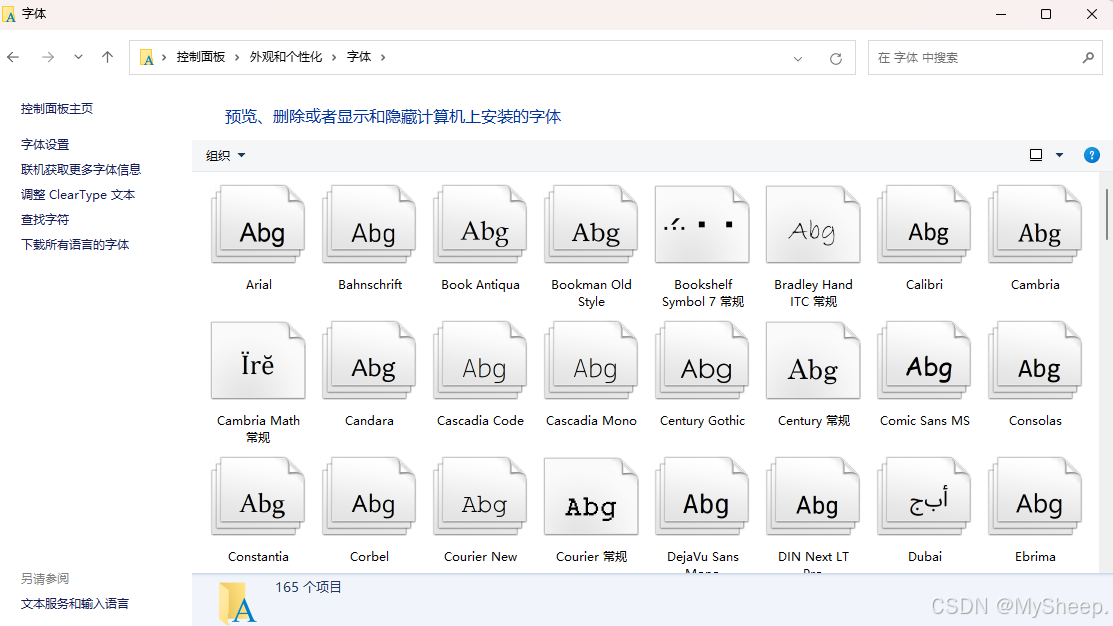Select the Candara font icon
Viewport: 1113px width, 626px height.
369,361
